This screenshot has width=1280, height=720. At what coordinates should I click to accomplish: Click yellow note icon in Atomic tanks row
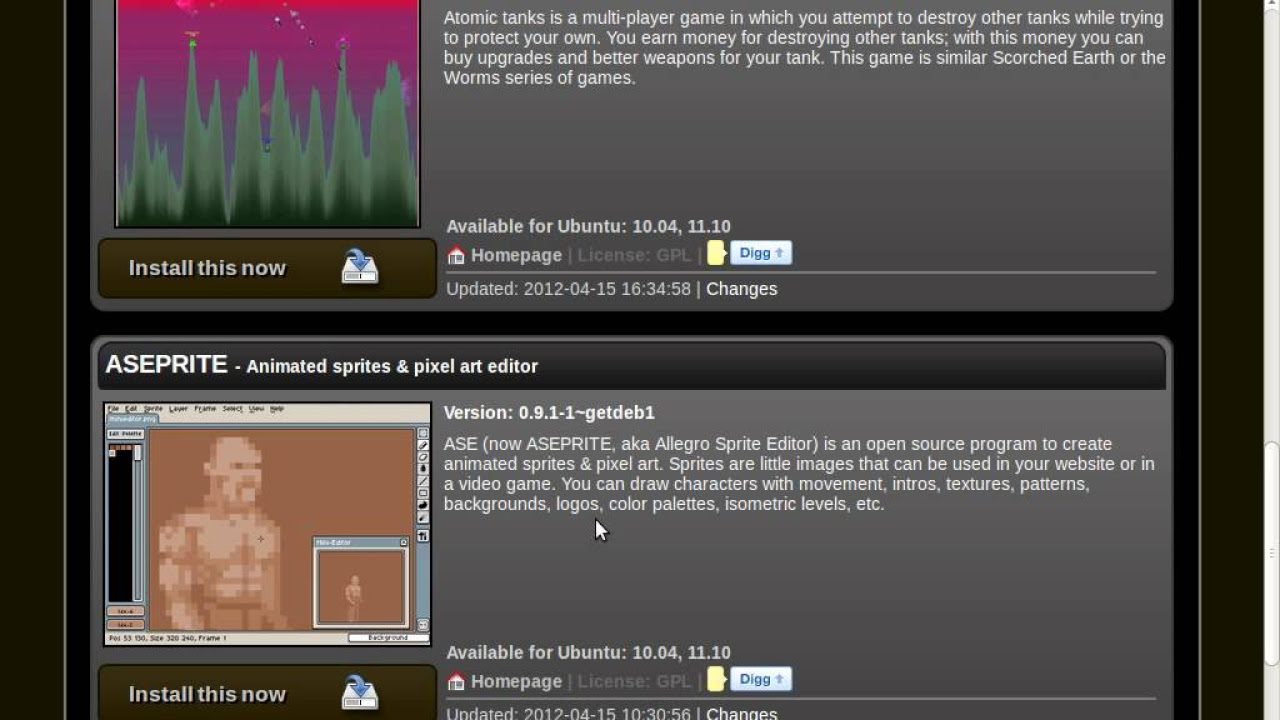[716, 253]
